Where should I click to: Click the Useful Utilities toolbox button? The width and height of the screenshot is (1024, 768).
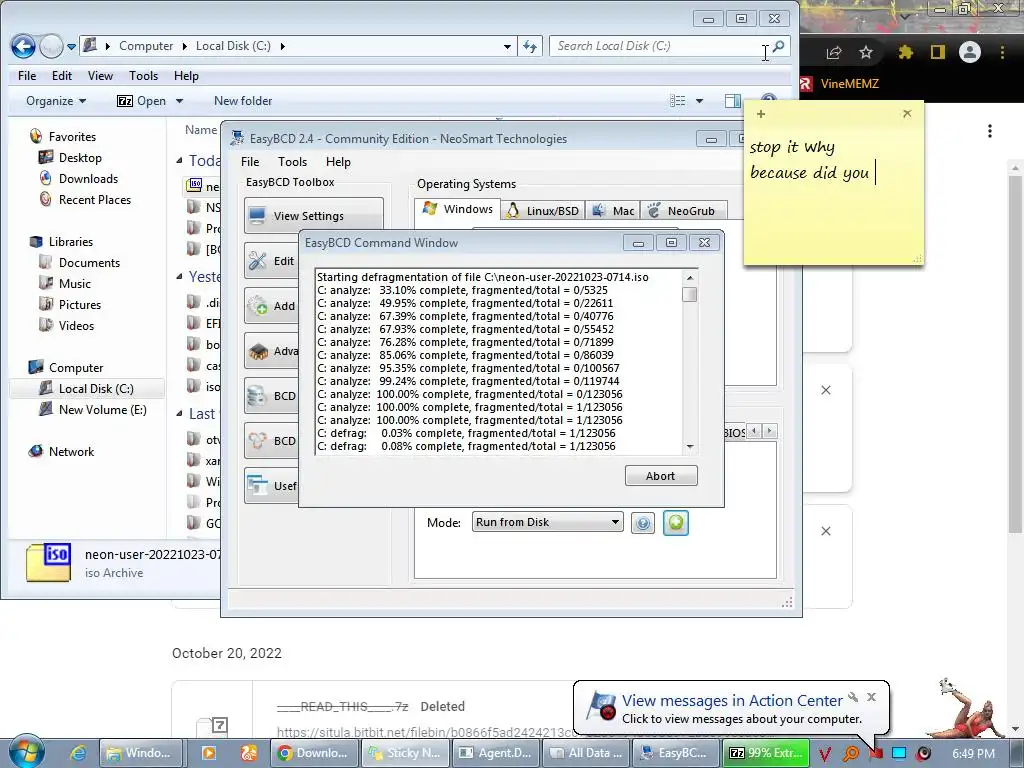pyautogui.click(x=272, y=486)
